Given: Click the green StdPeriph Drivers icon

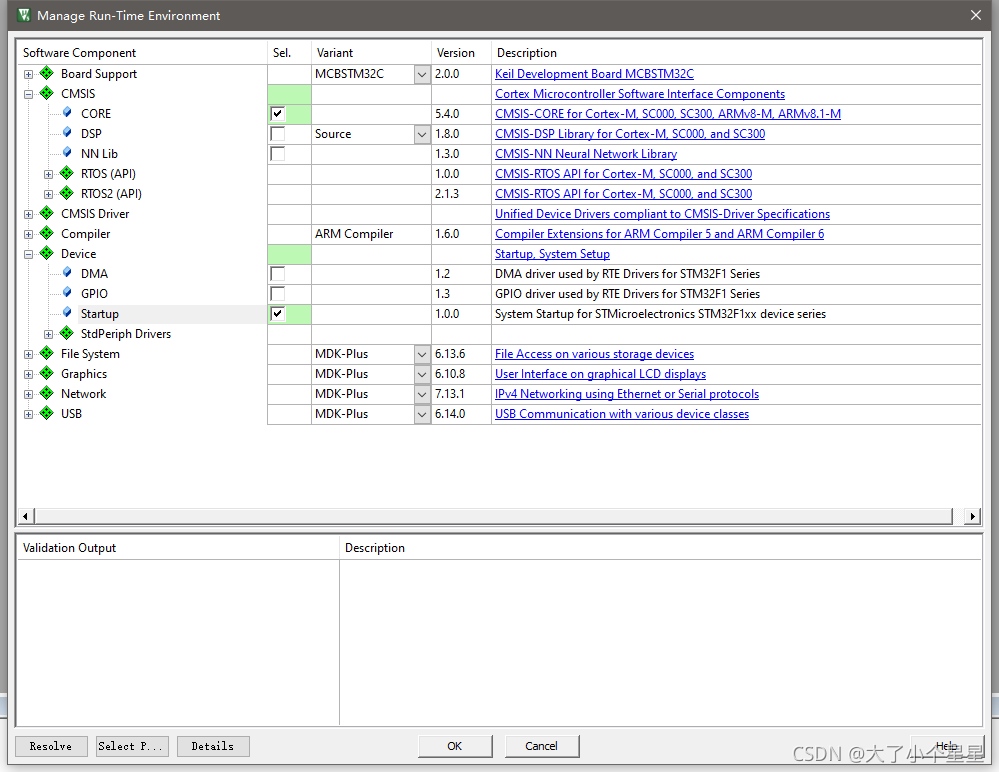Looking at the screenshot, I should 67,333.
